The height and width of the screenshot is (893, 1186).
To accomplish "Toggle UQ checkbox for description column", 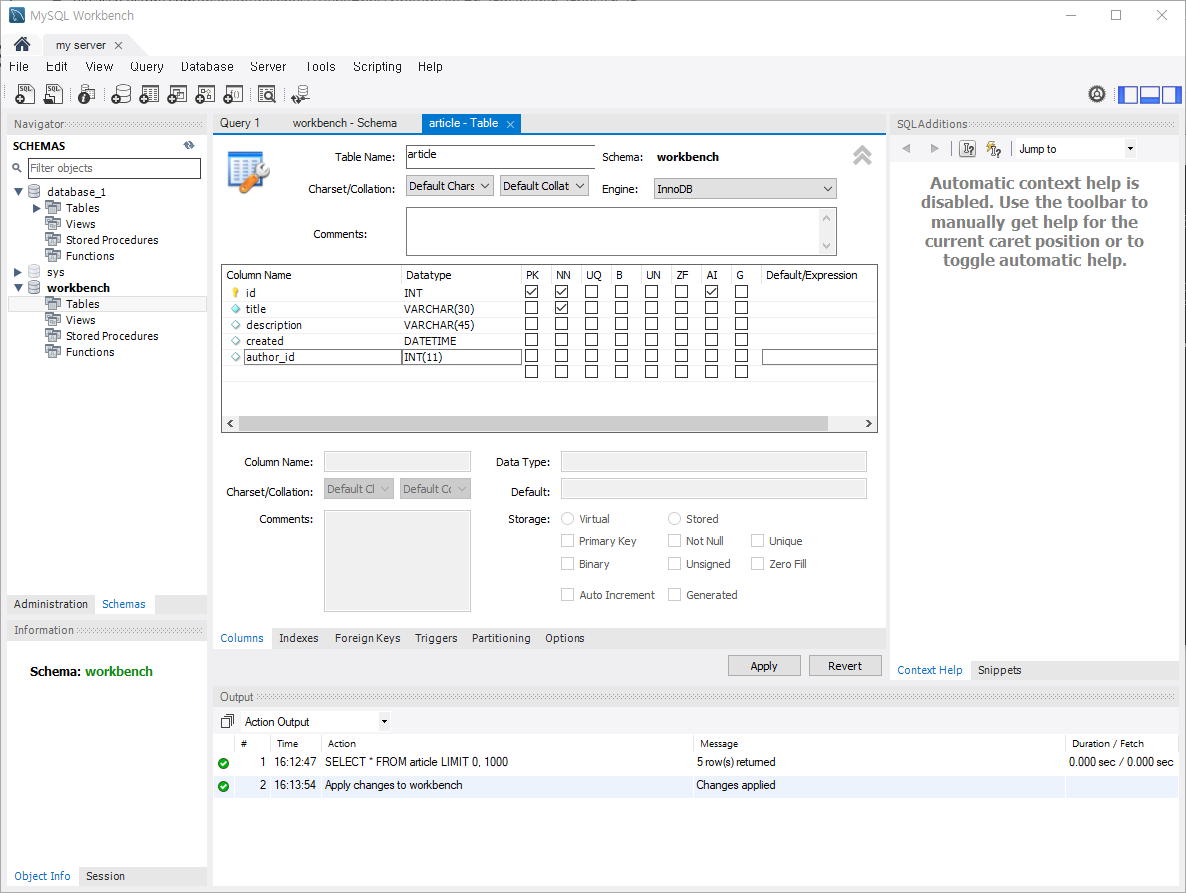I will 591,324.
